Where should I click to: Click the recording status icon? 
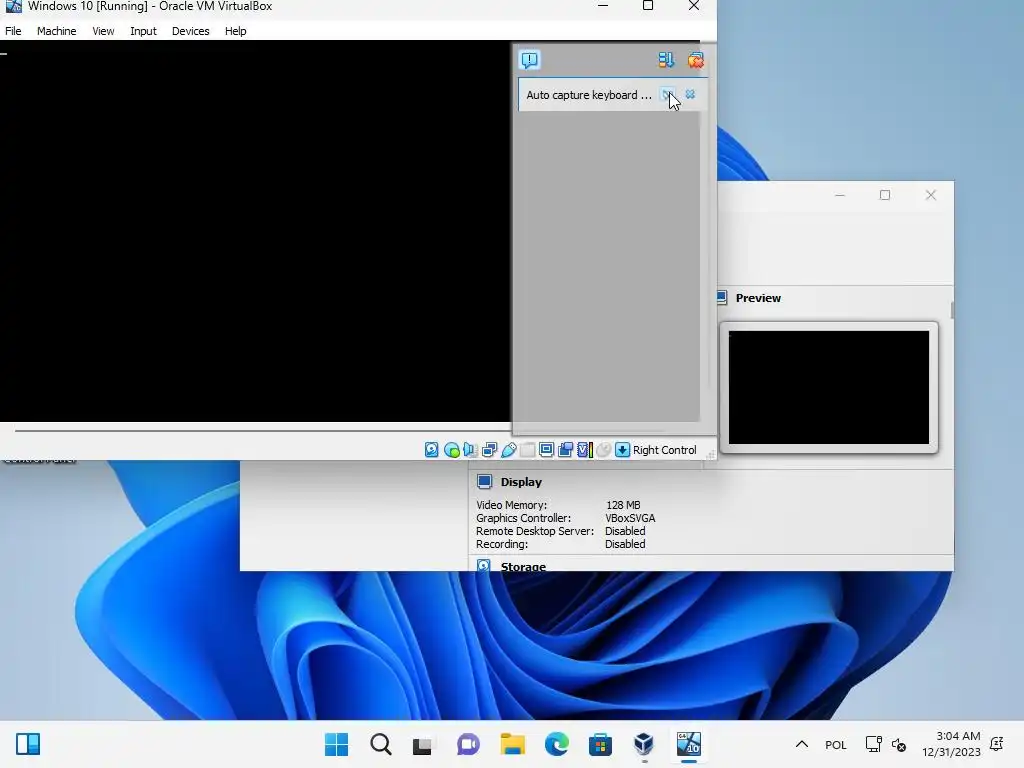pos(566,450)
